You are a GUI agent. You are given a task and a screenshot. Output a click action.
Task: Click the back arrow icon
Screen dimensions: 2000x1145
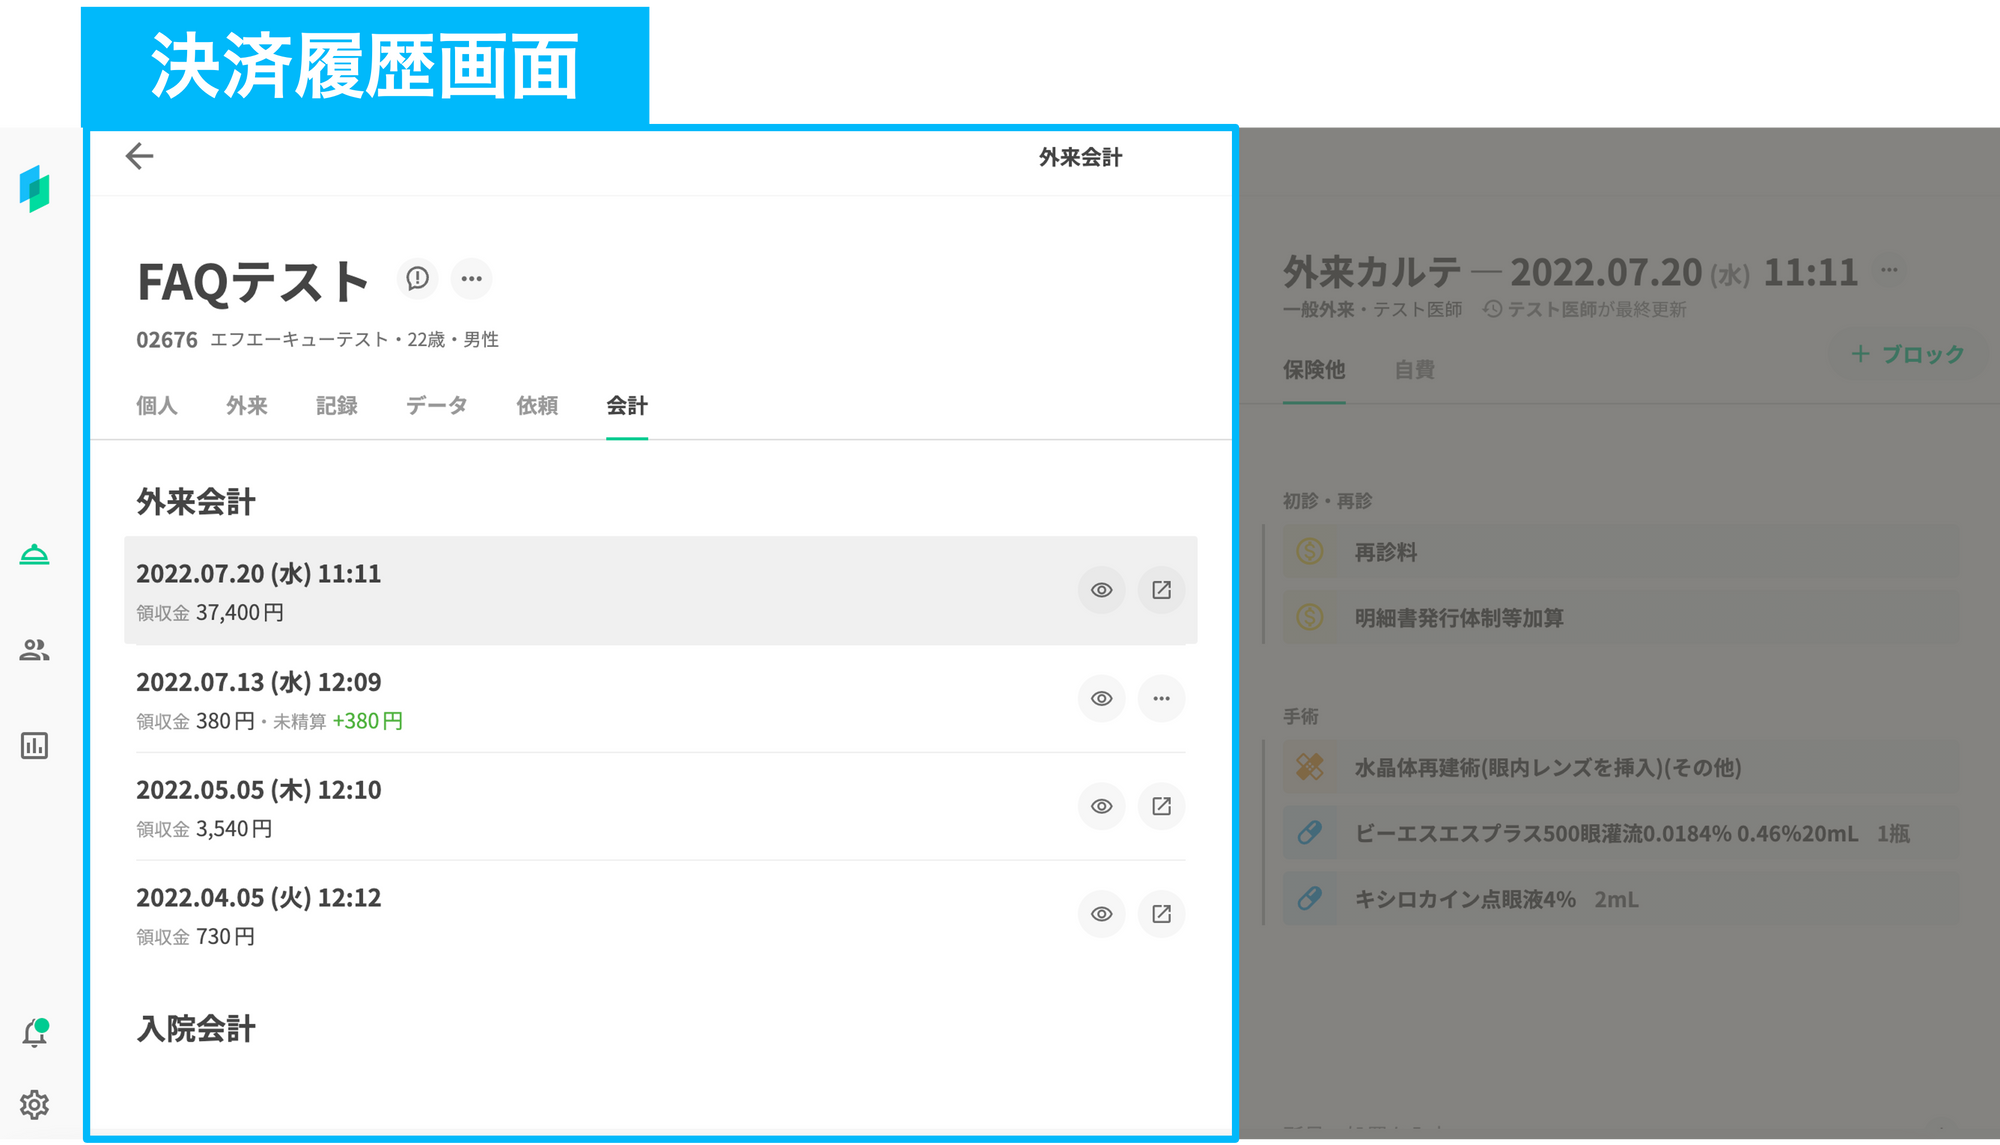139,156
